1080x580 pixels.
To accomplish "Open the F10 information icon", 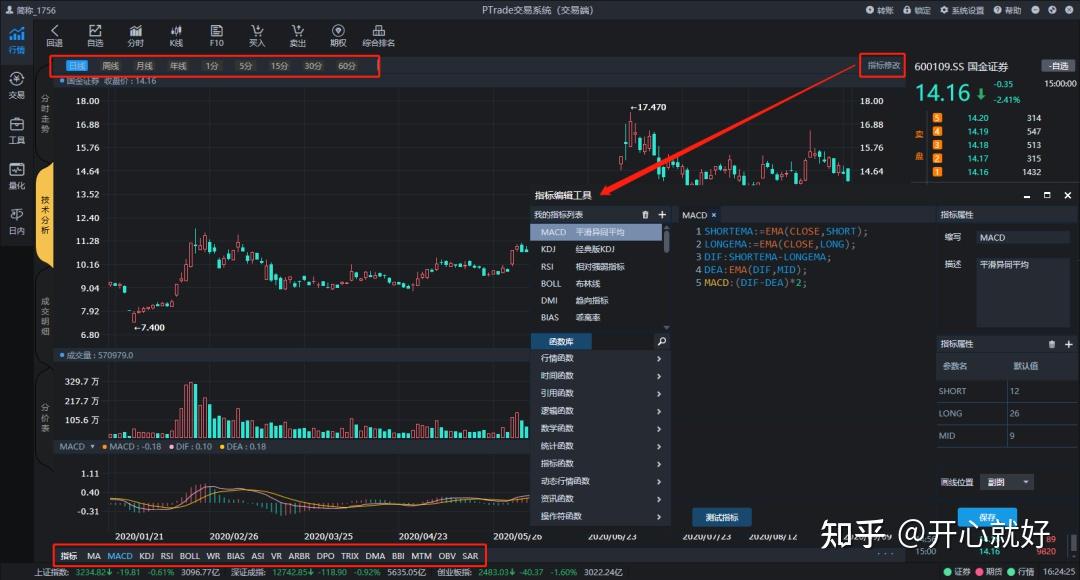I will (x=216, y=35).
